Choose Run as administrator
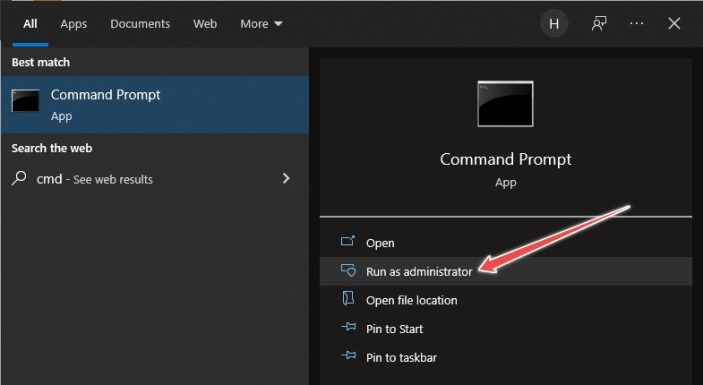 [x=506, y=271]
